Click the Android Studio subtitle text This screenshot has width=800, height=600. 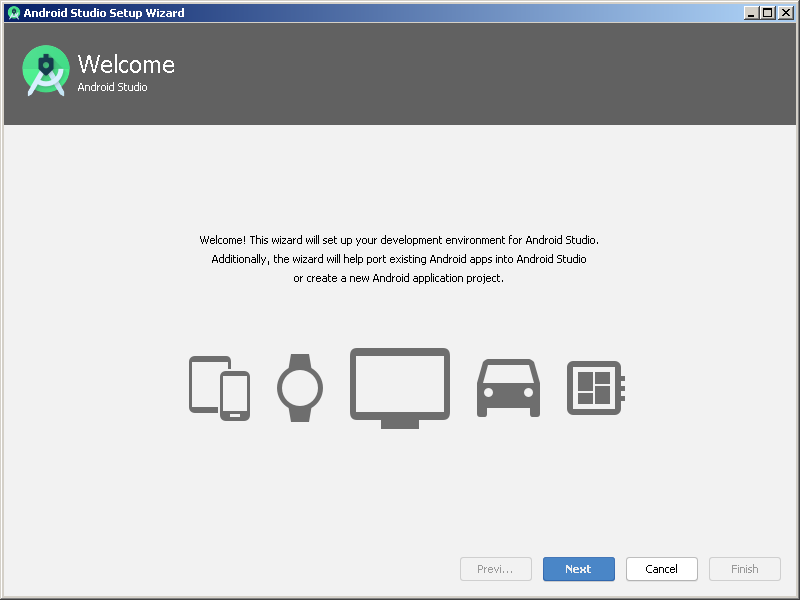coord(112,87)
